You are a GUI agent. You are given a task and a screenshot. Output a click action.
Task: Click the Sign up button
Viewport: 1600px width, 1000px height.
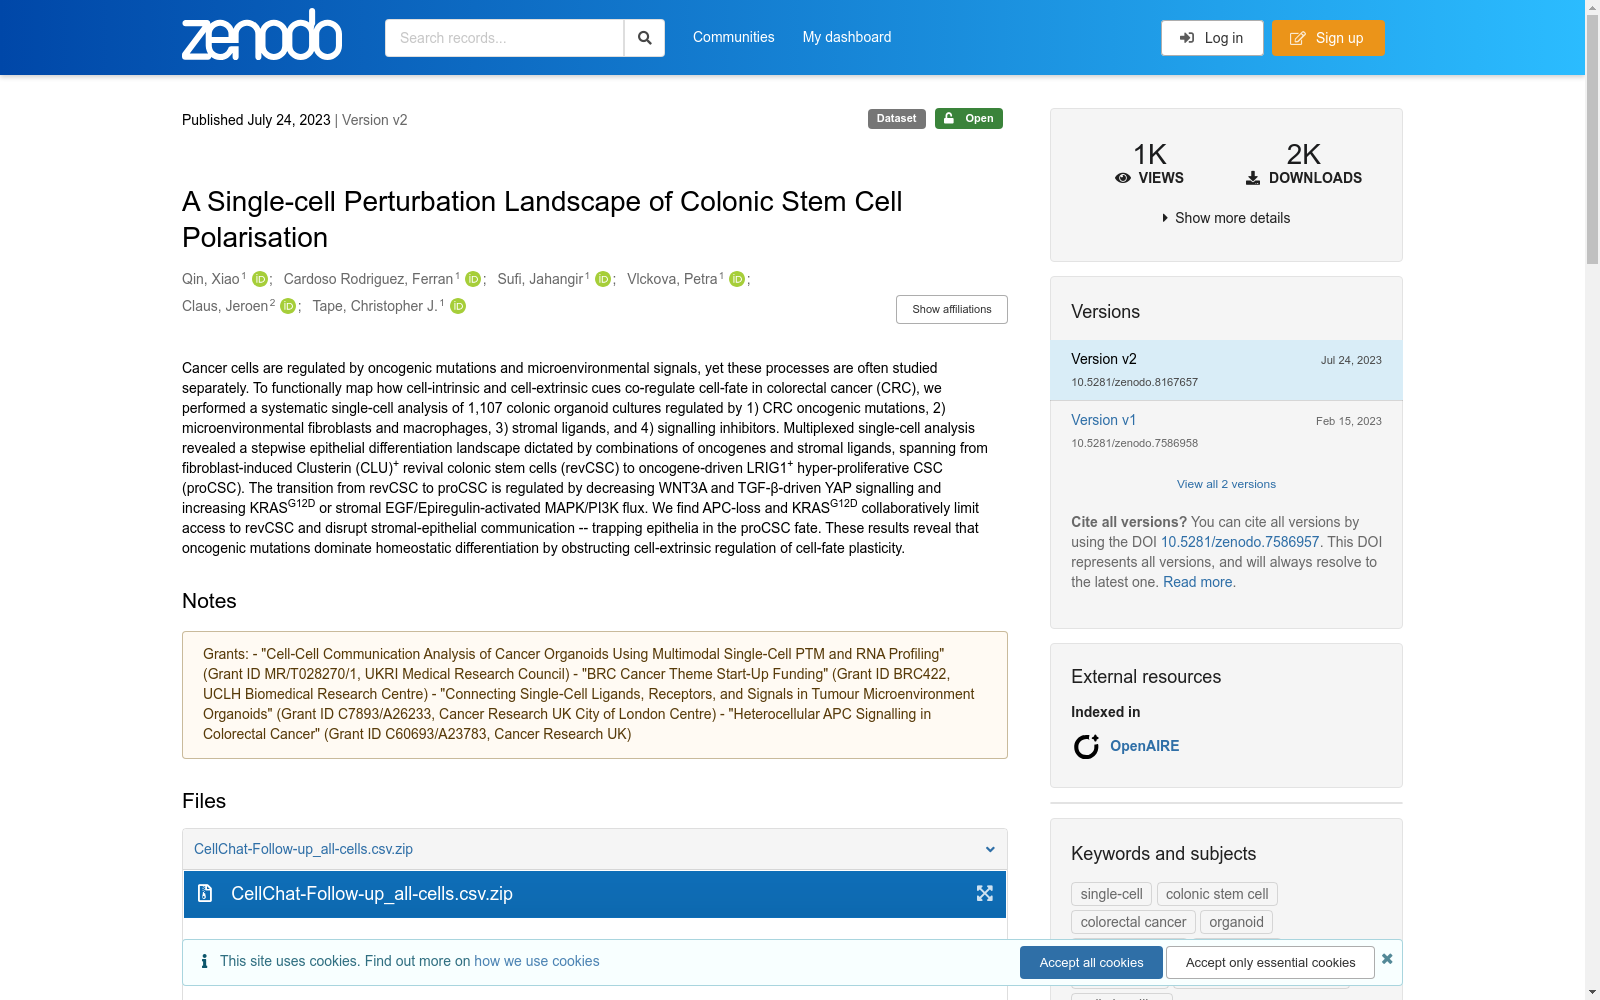click(x=1328, y=38)
